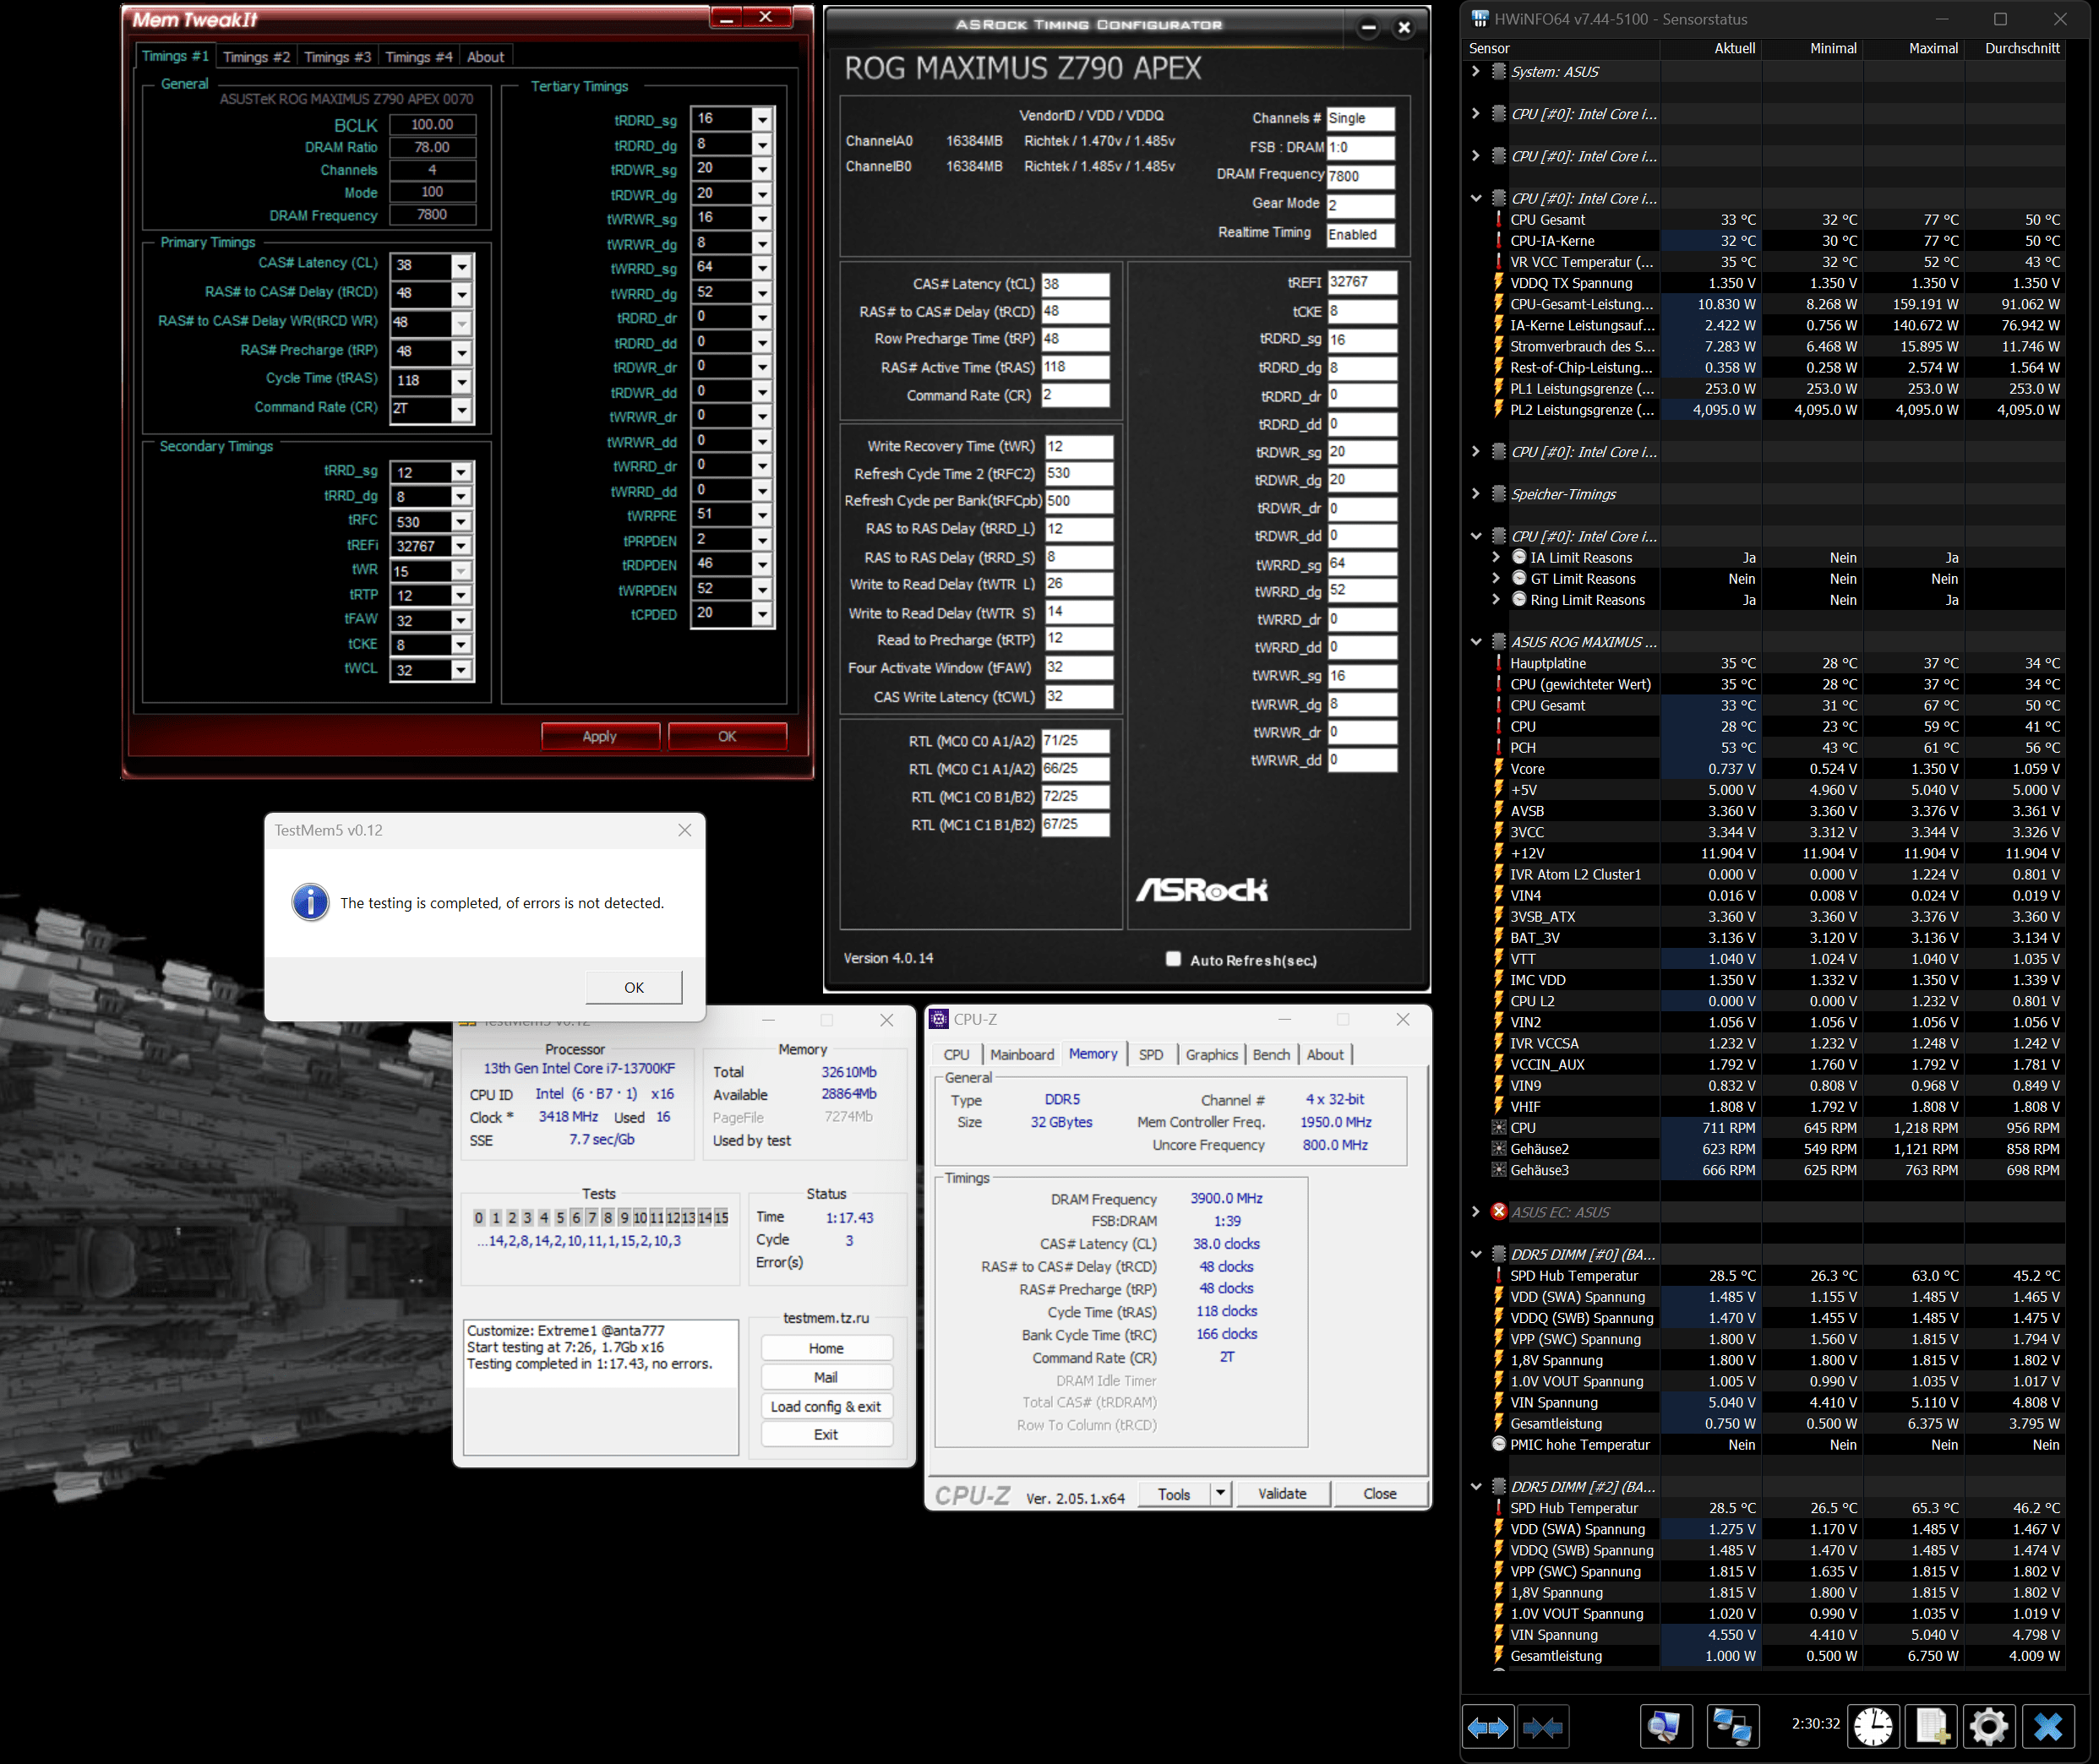Toggle TestMem5 test number 9 box
2099x1764 pixels.
pos(623,1217)
